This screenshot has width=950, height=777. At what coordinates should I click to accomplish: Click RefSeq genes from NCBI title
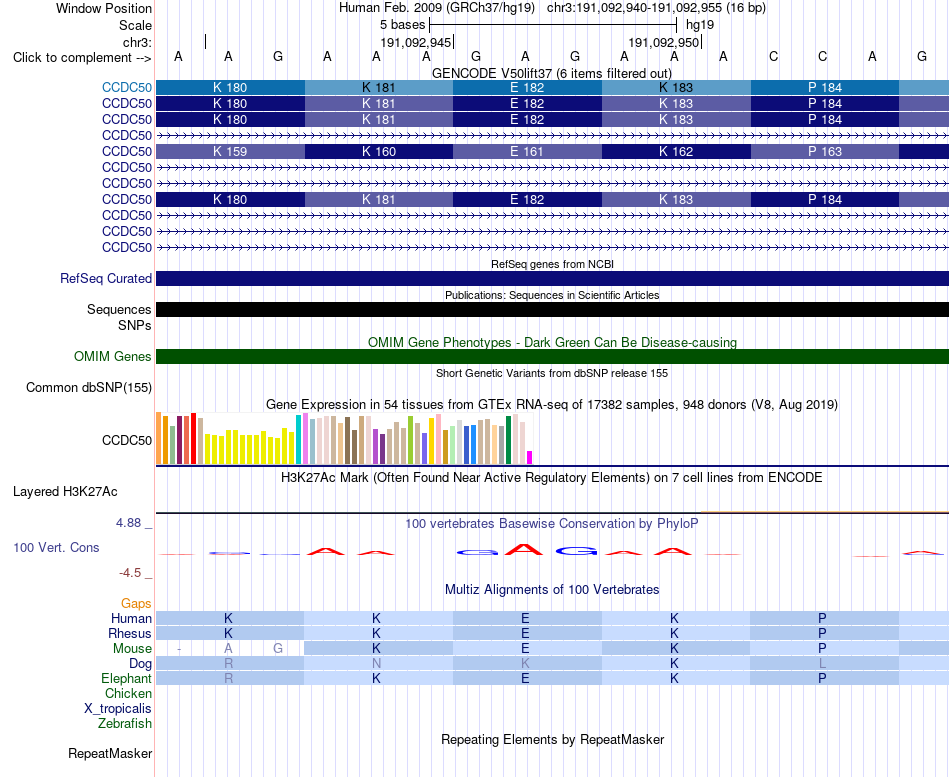[x=552, y=264]
